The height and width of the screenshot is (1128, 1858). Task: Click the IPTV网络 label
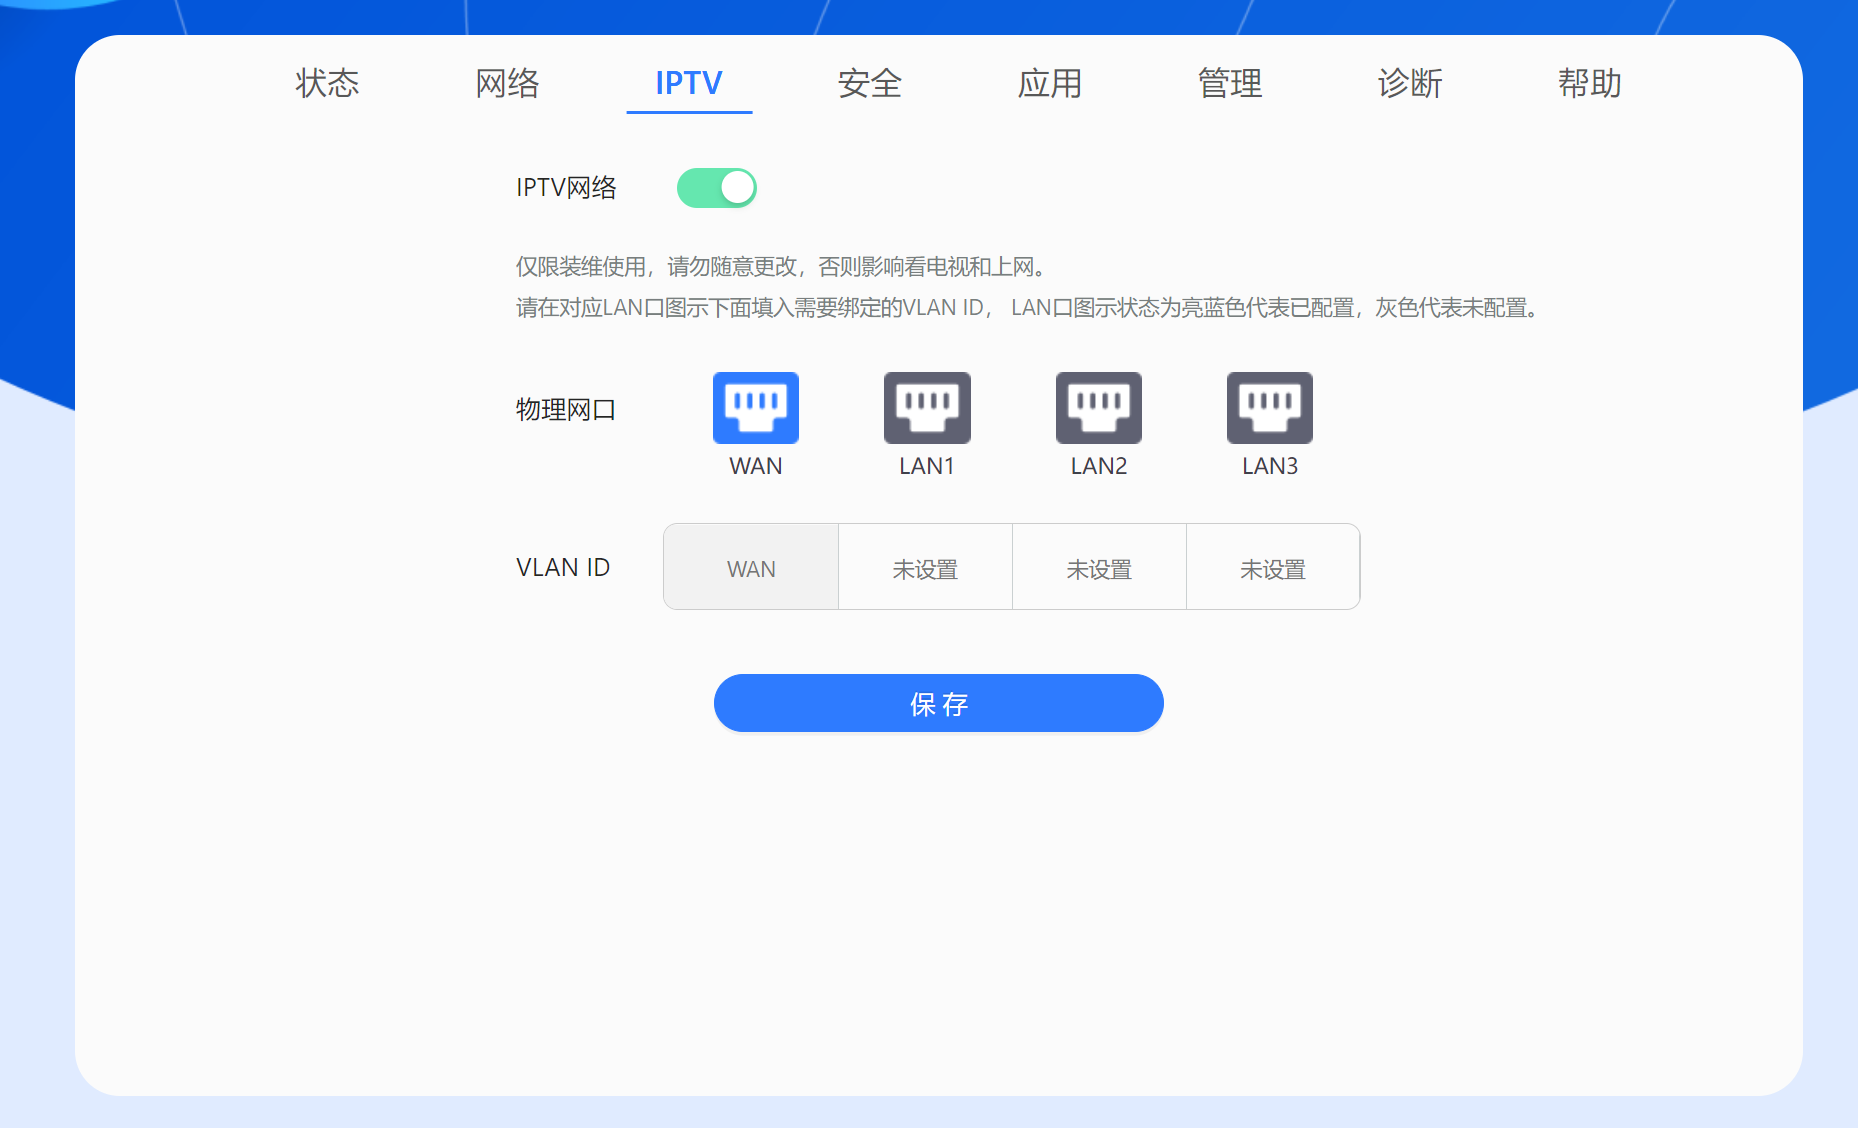point(566,187)
